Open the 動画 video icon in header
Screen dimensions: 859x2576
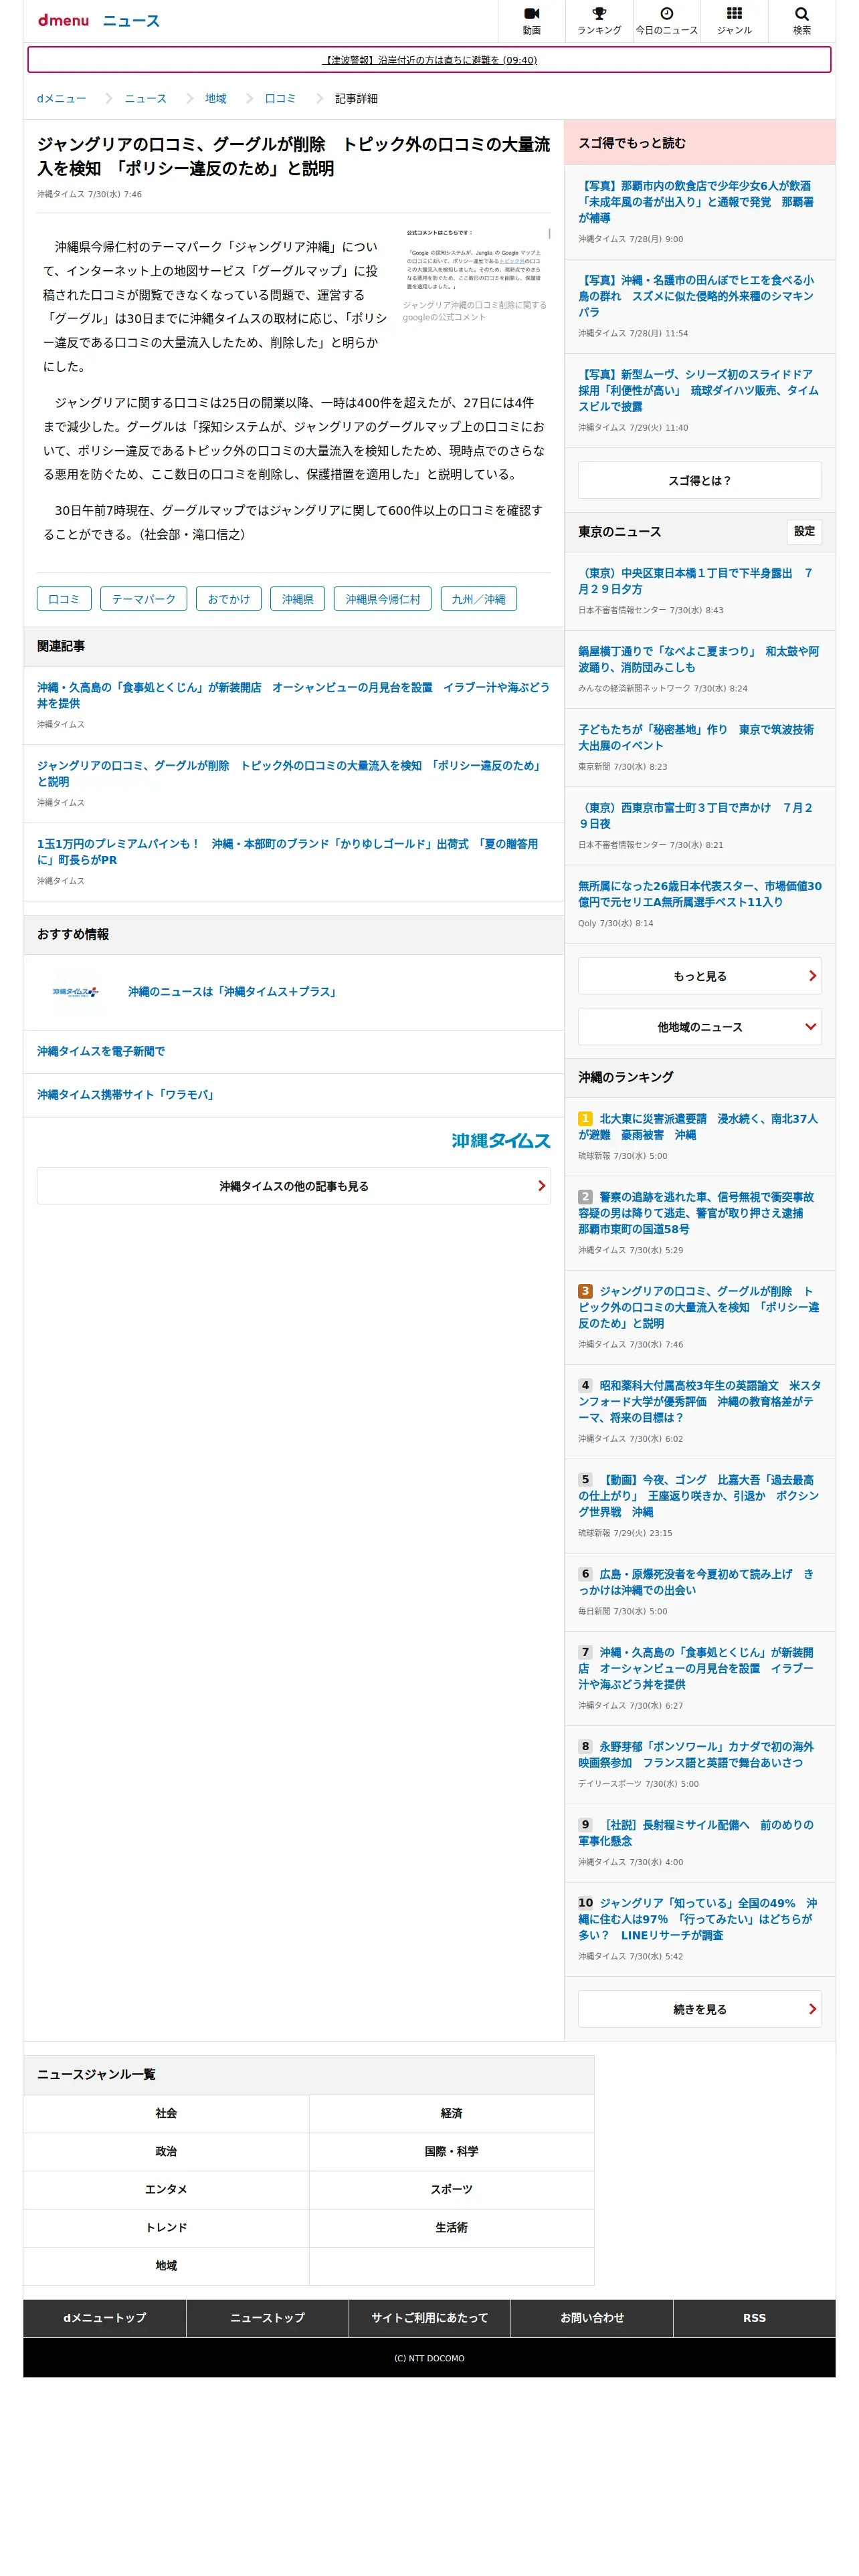point(531,20)
